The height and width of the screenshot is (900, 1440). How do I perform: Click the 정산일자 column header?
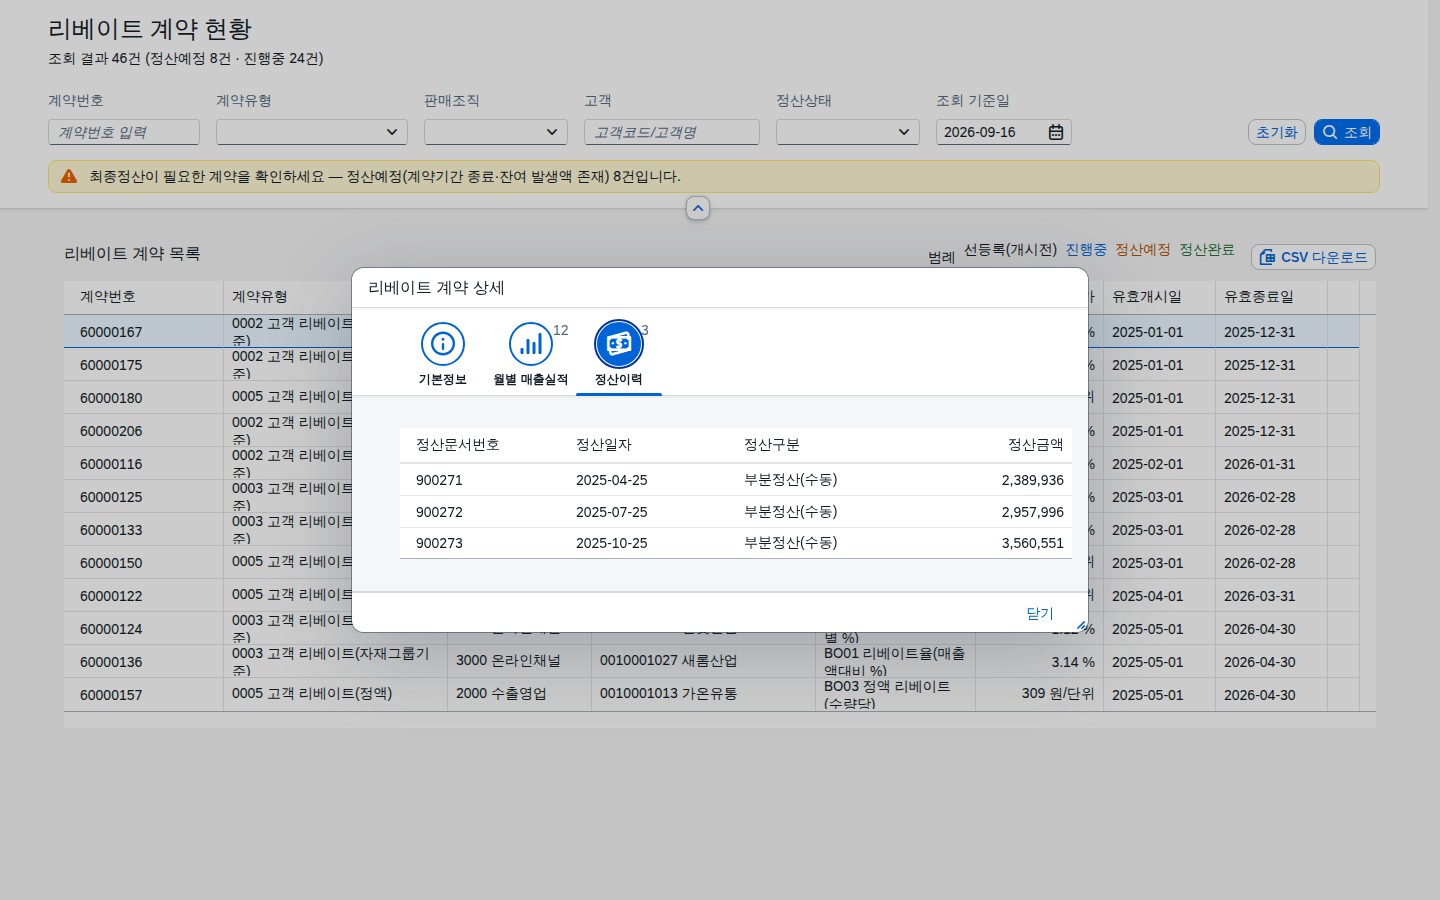604,445
